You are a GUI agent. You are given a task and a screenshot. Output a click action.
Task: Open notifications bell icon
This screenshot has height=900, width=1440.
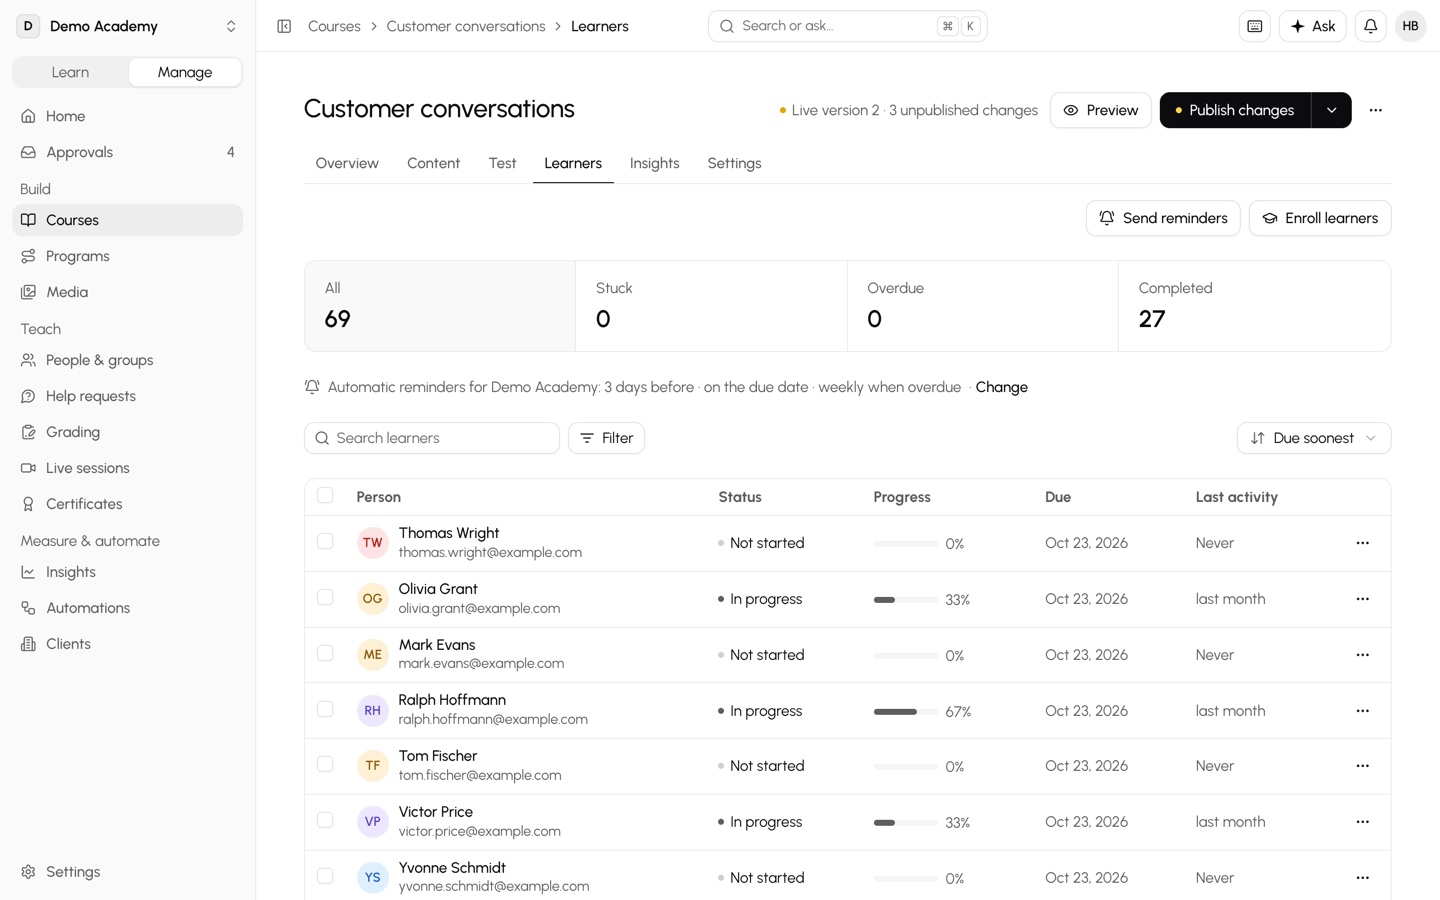(x=1370, y=26)
